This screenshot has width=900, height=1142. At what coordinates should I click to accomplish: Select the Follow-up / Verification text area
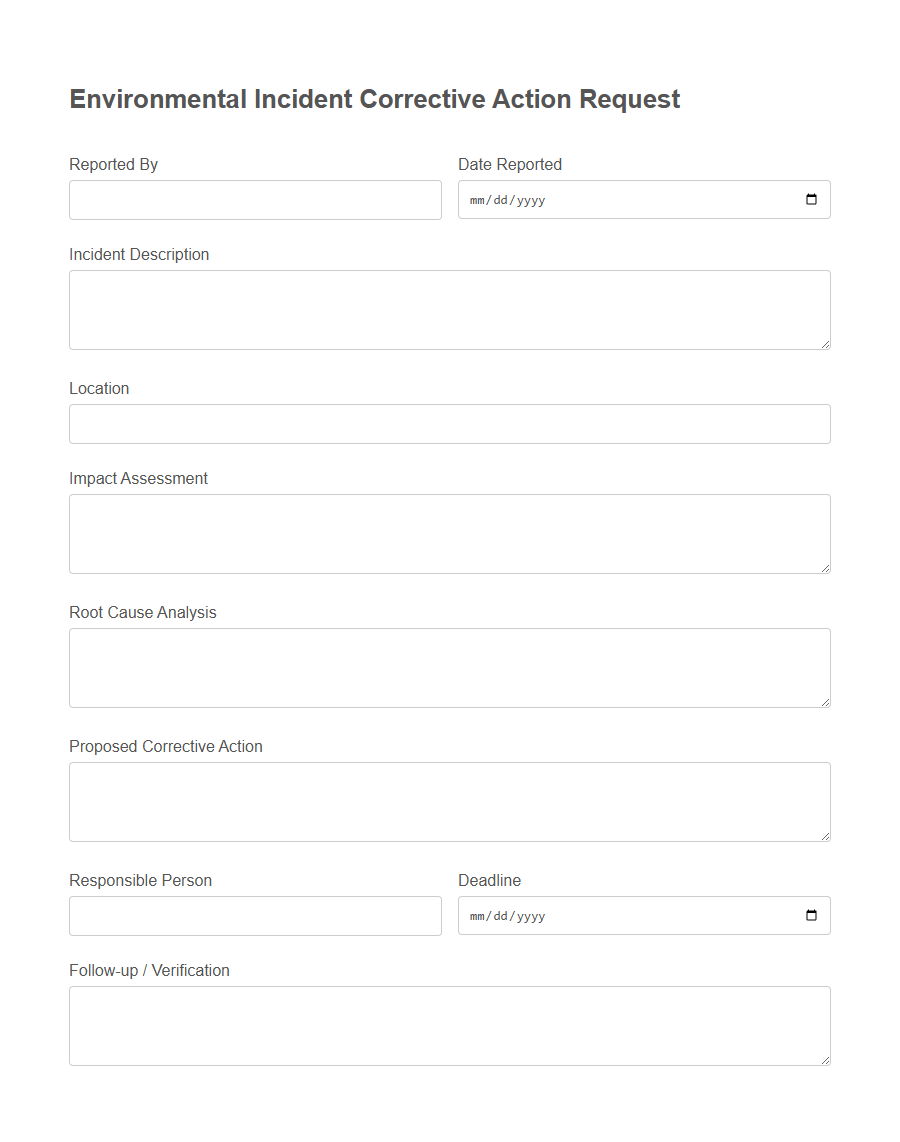449,1025
